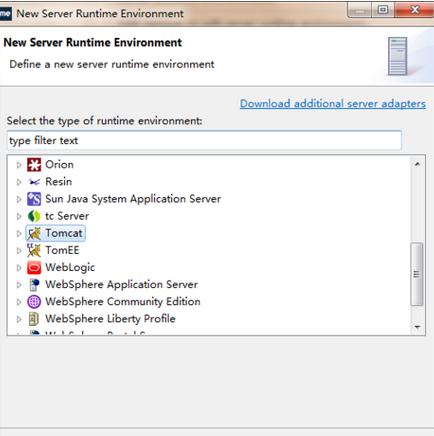The width and height of the screenshot is (434, 436).
Task: Click the WebSphere Community Edition globe icon
Action: [x=34, y=302]
